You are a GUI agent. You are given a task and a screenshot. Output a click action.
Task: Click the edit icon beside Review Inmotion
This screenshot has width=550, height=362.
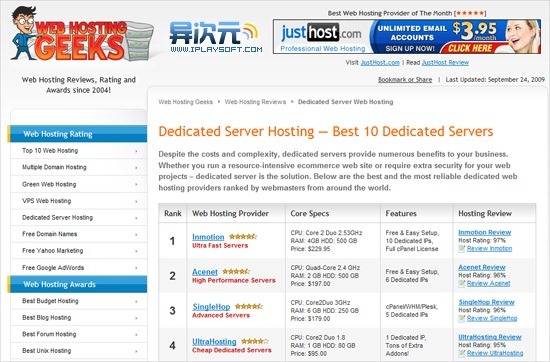(462, 249)
